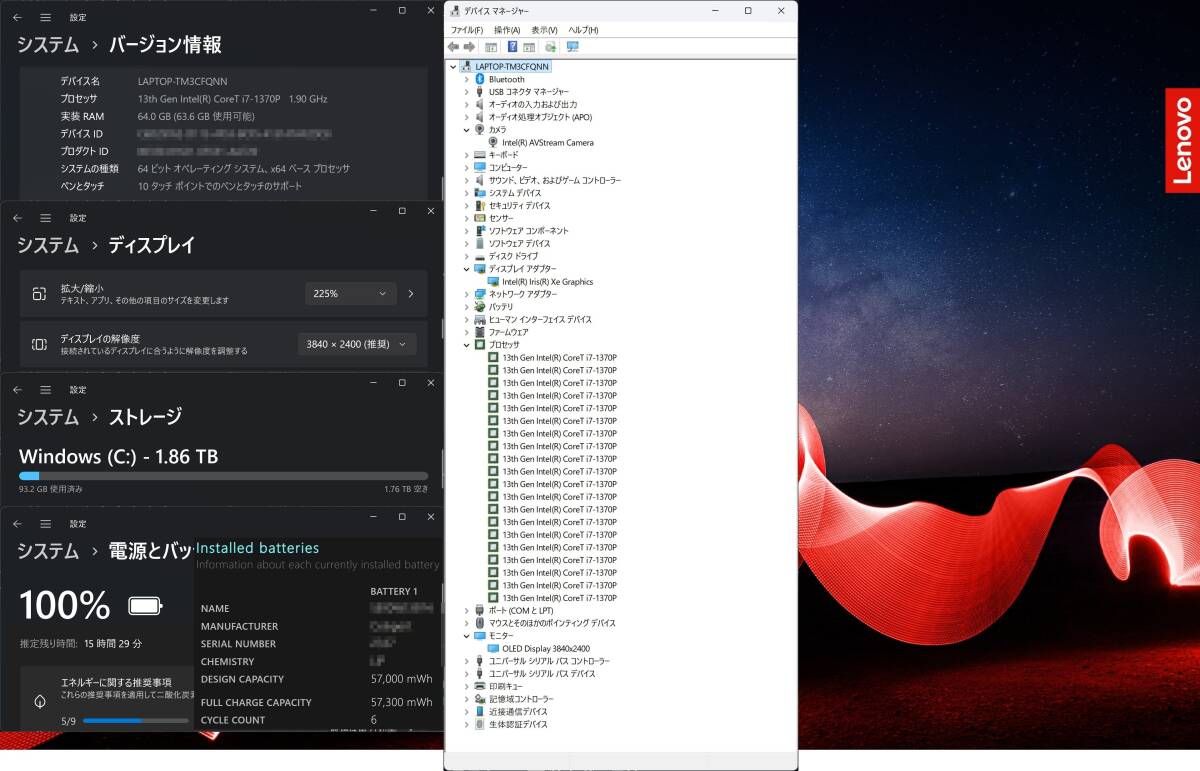1200x771 pixels.
Task: Open the 225% scale dropdown
Action: coord(351,294)
